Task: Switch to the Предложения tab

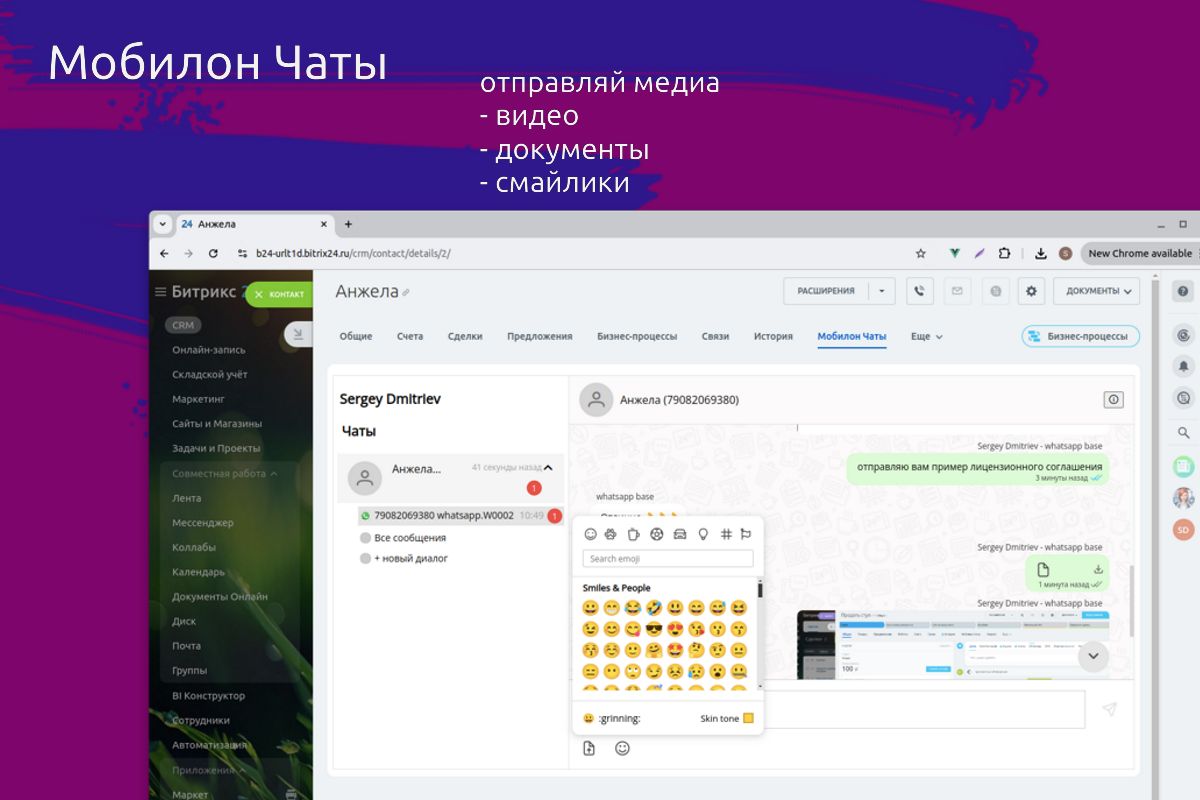Action: pyautogui.click(x=540, y=337)
